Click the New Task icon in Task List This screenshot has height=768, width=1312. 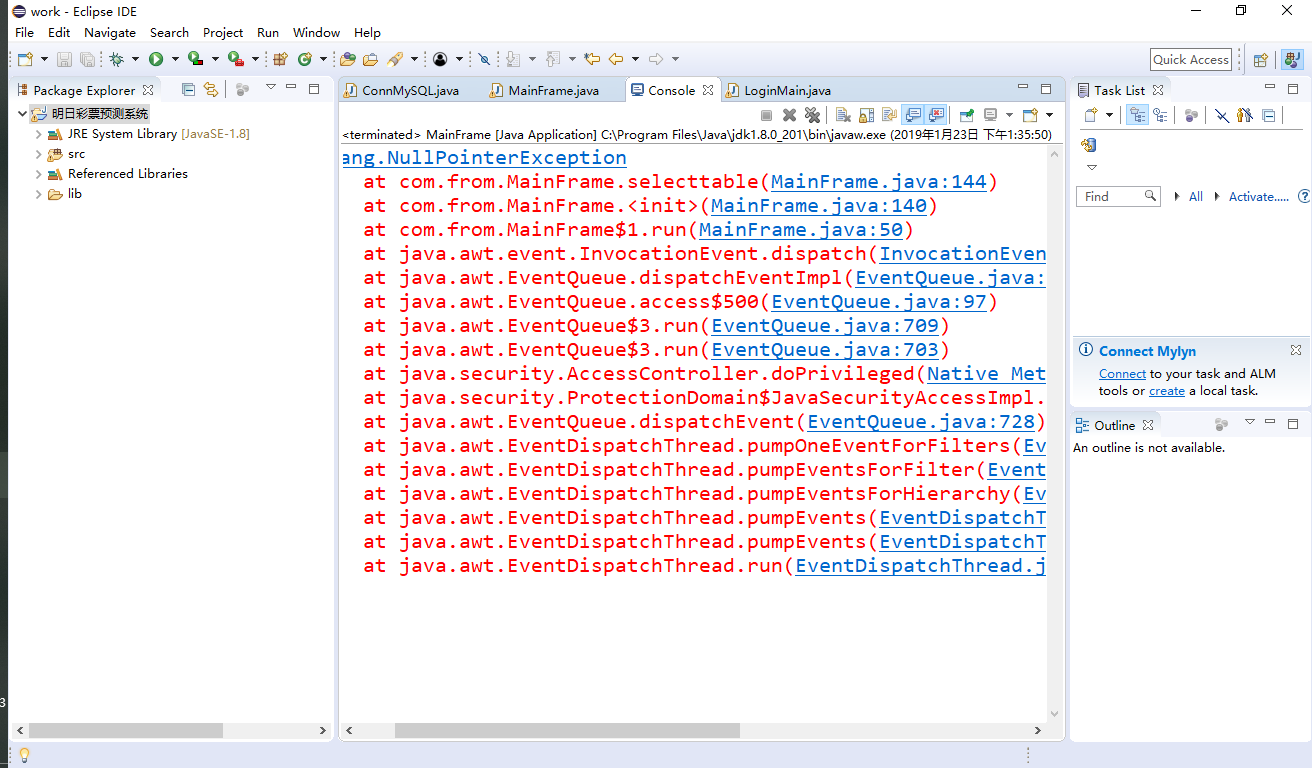click(x=1091, y=115)
